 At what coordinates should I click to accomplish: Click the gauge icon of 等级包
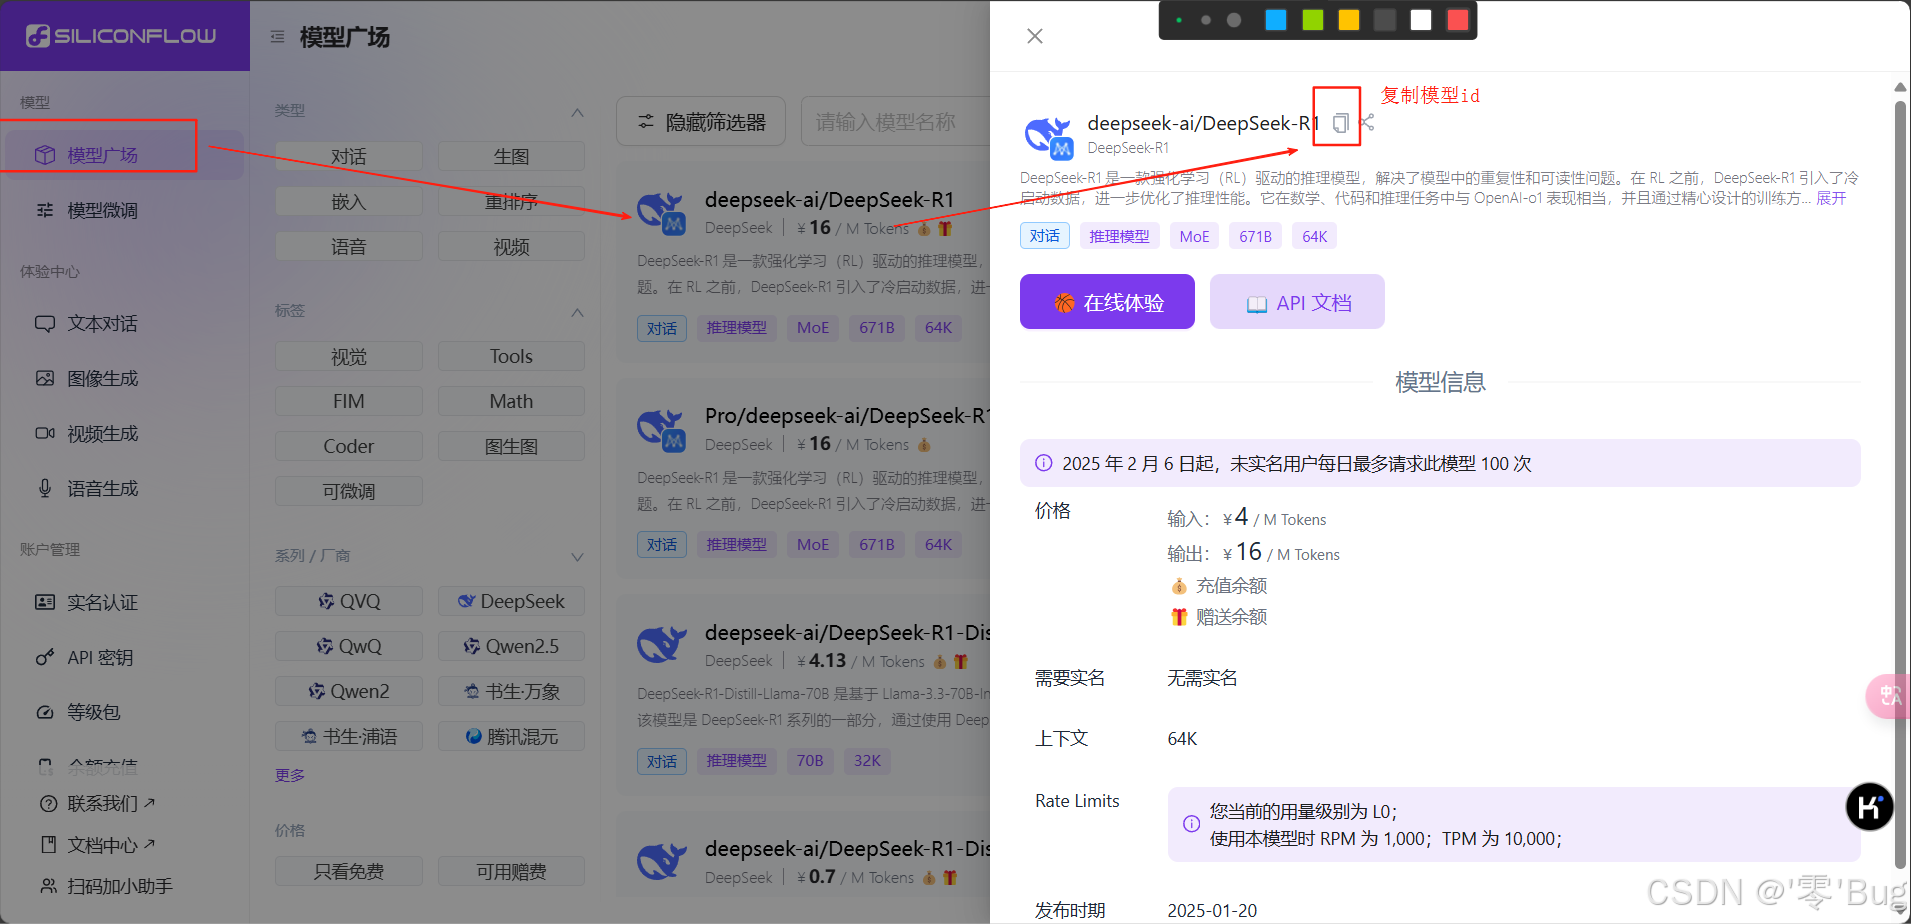(45, 712)
